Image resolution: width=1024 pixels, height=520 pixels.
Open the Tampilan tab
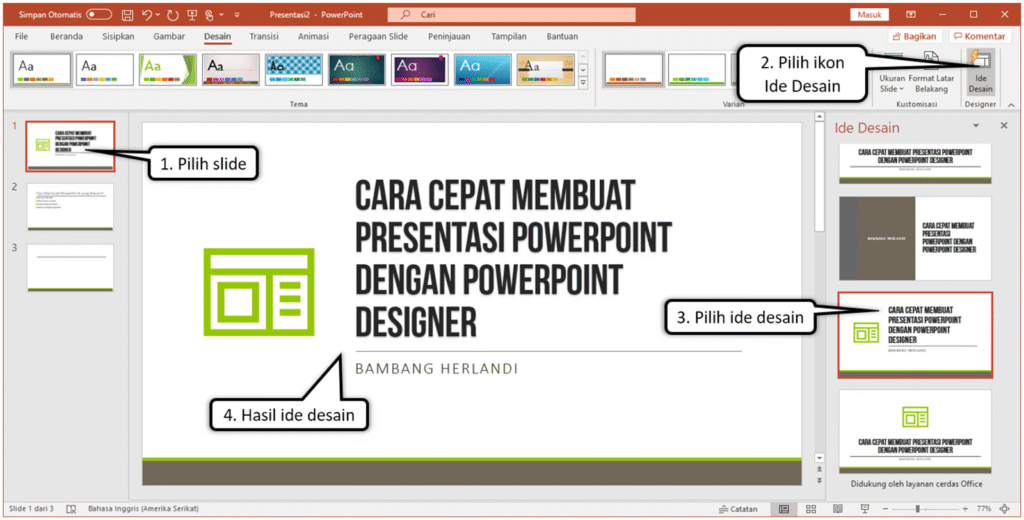click(511, 37)
